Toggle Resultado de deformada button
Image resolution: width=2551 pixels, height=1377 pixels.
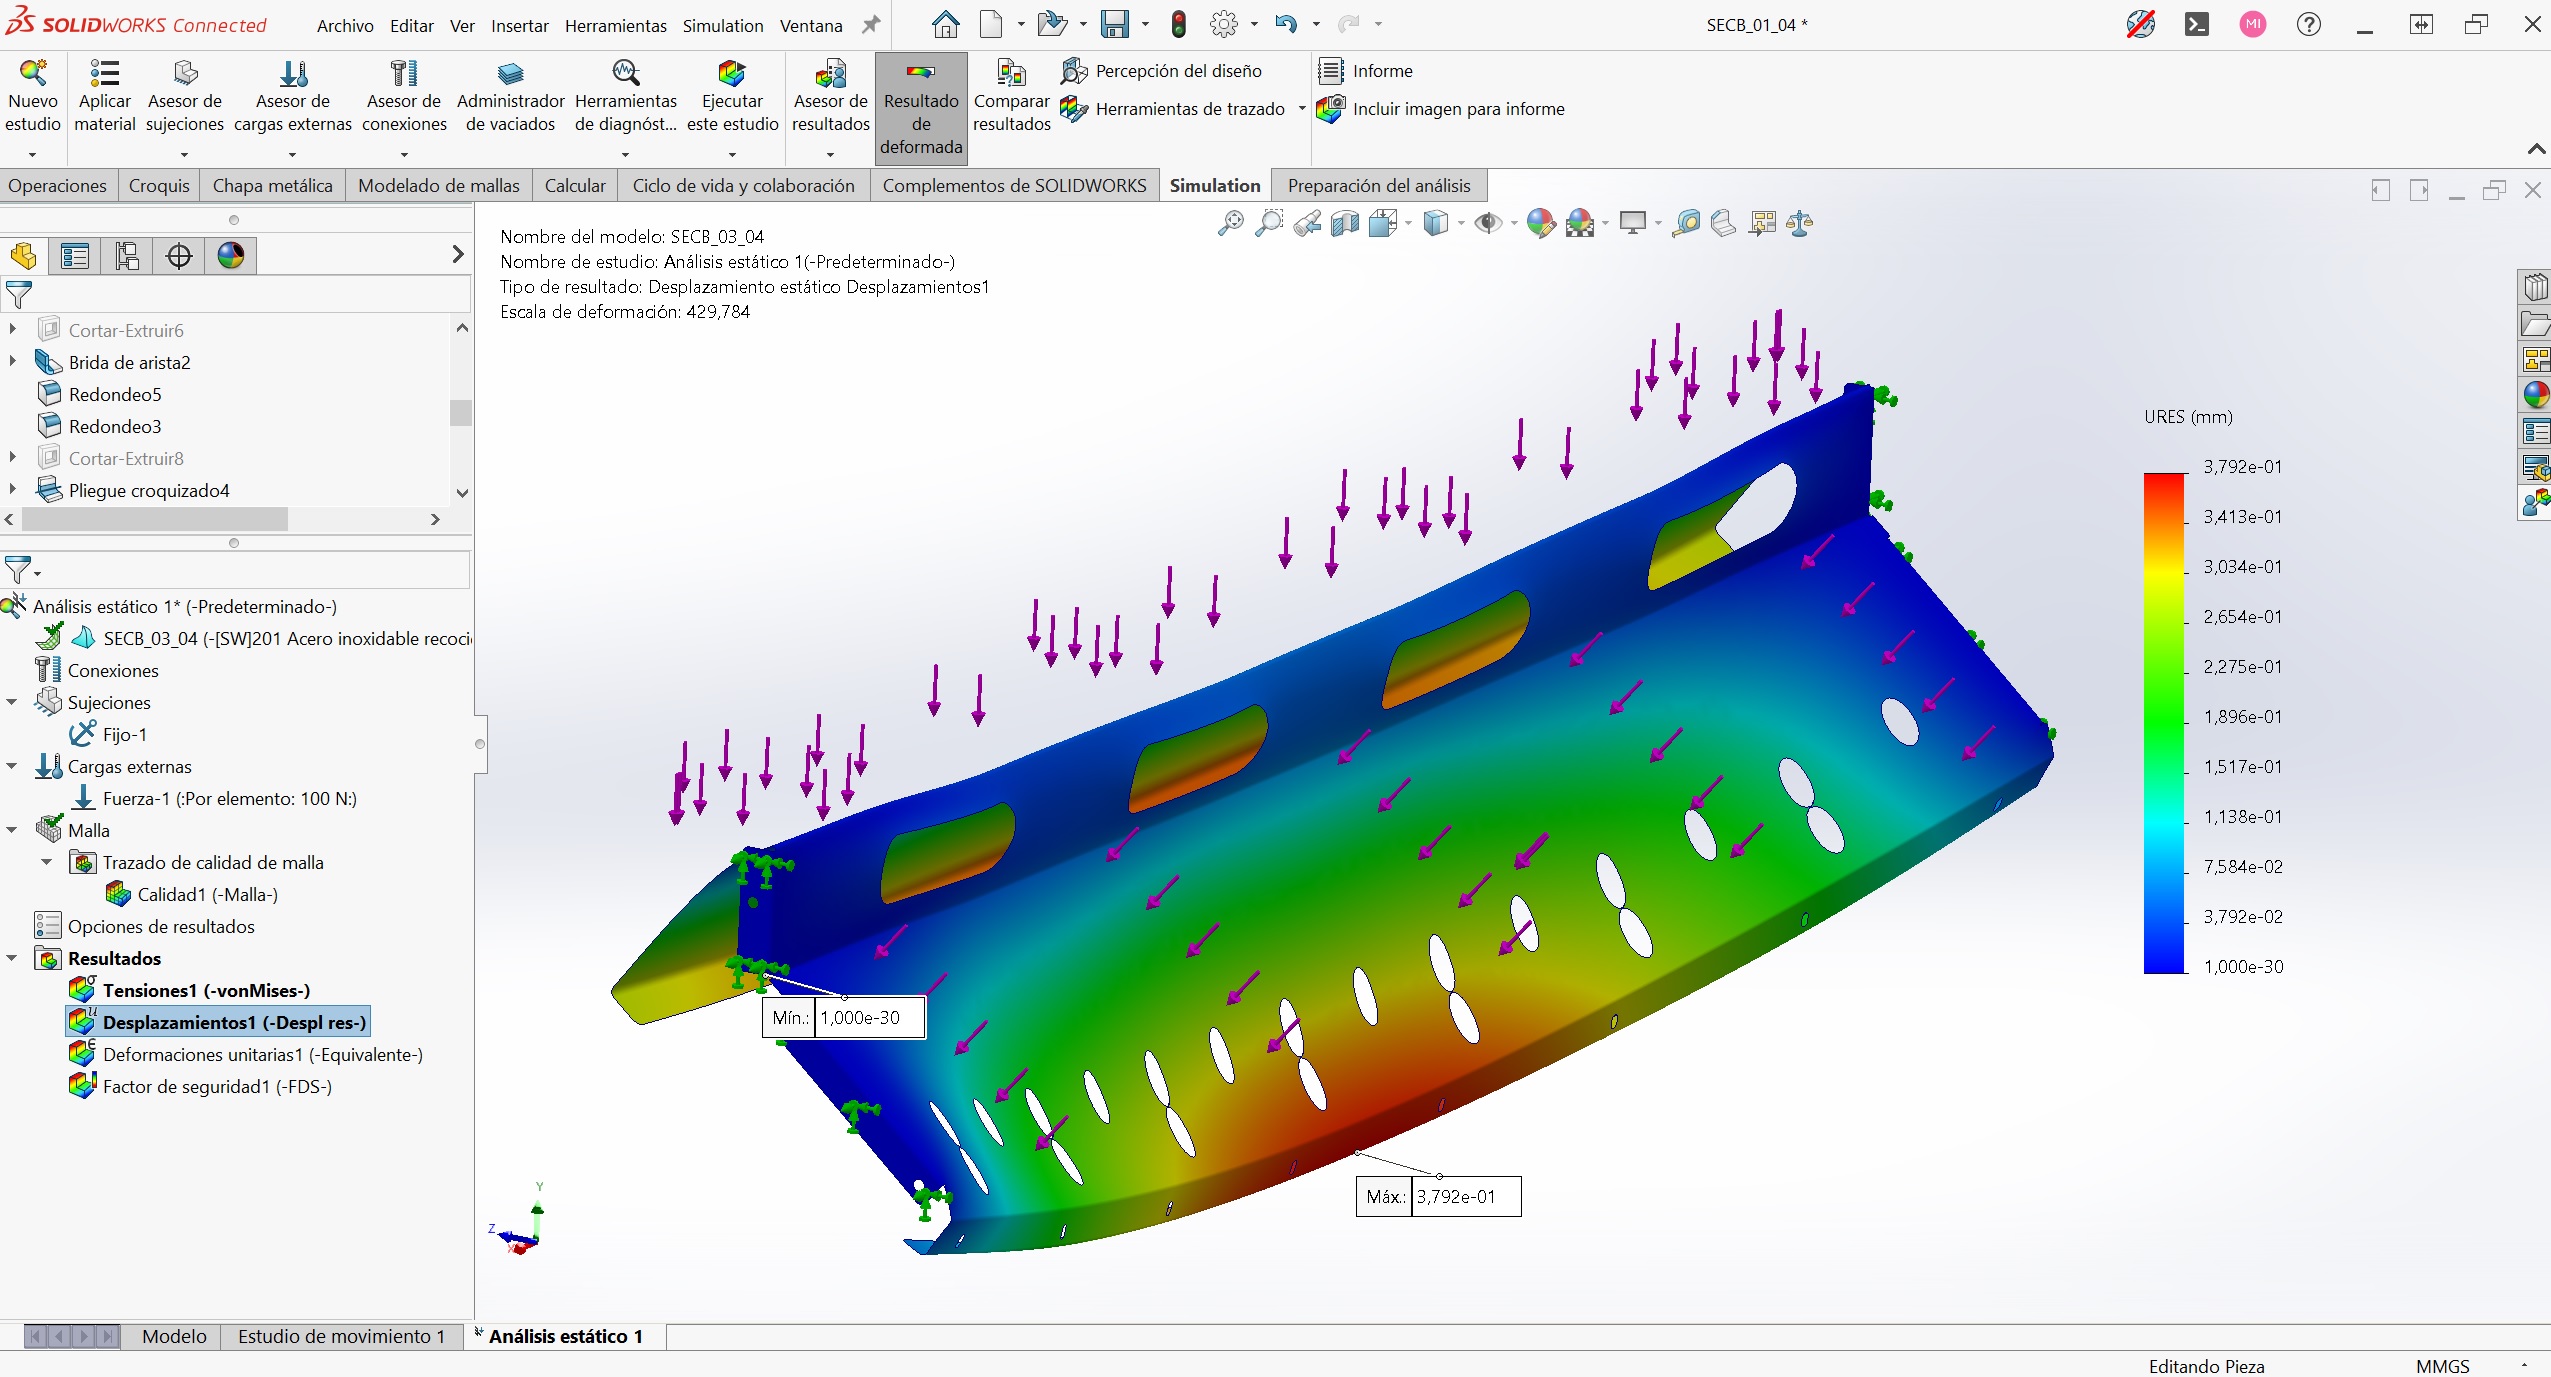(921, 108)
